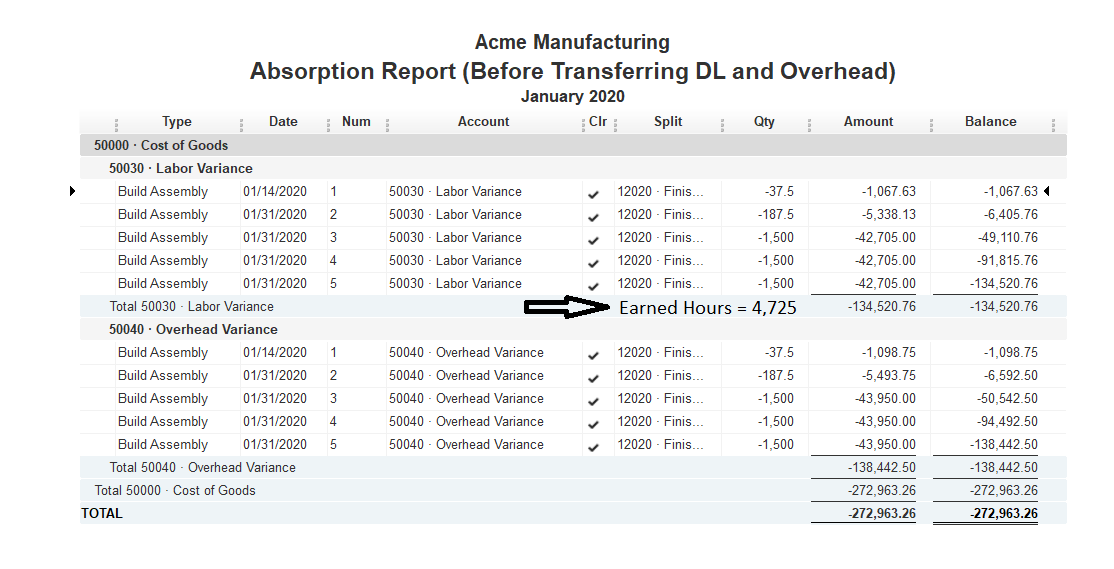Click Qty -187.5 in Labor Variance row 2
Viewport: 1114px width, 569px height.
tap(777, 215)
